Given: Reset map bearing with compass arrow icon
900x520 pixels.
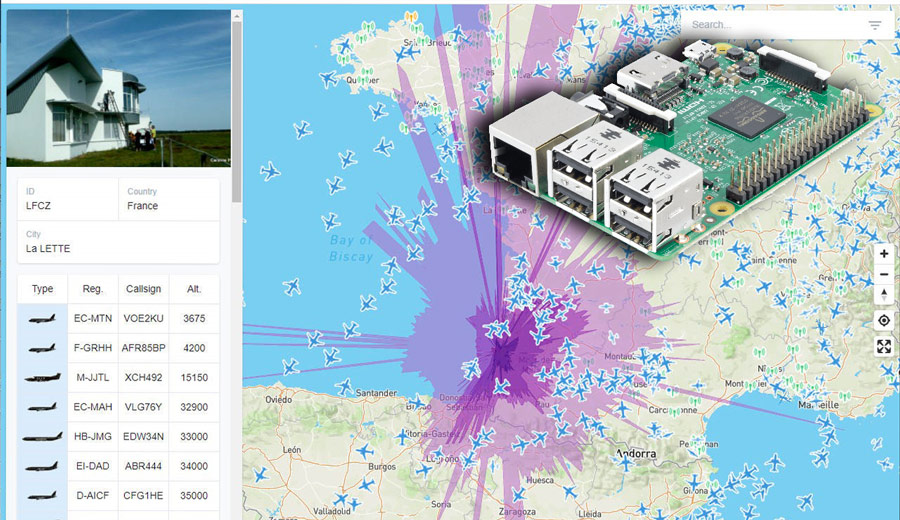Looking at the screenshot, I should click(x=884, y=294).
